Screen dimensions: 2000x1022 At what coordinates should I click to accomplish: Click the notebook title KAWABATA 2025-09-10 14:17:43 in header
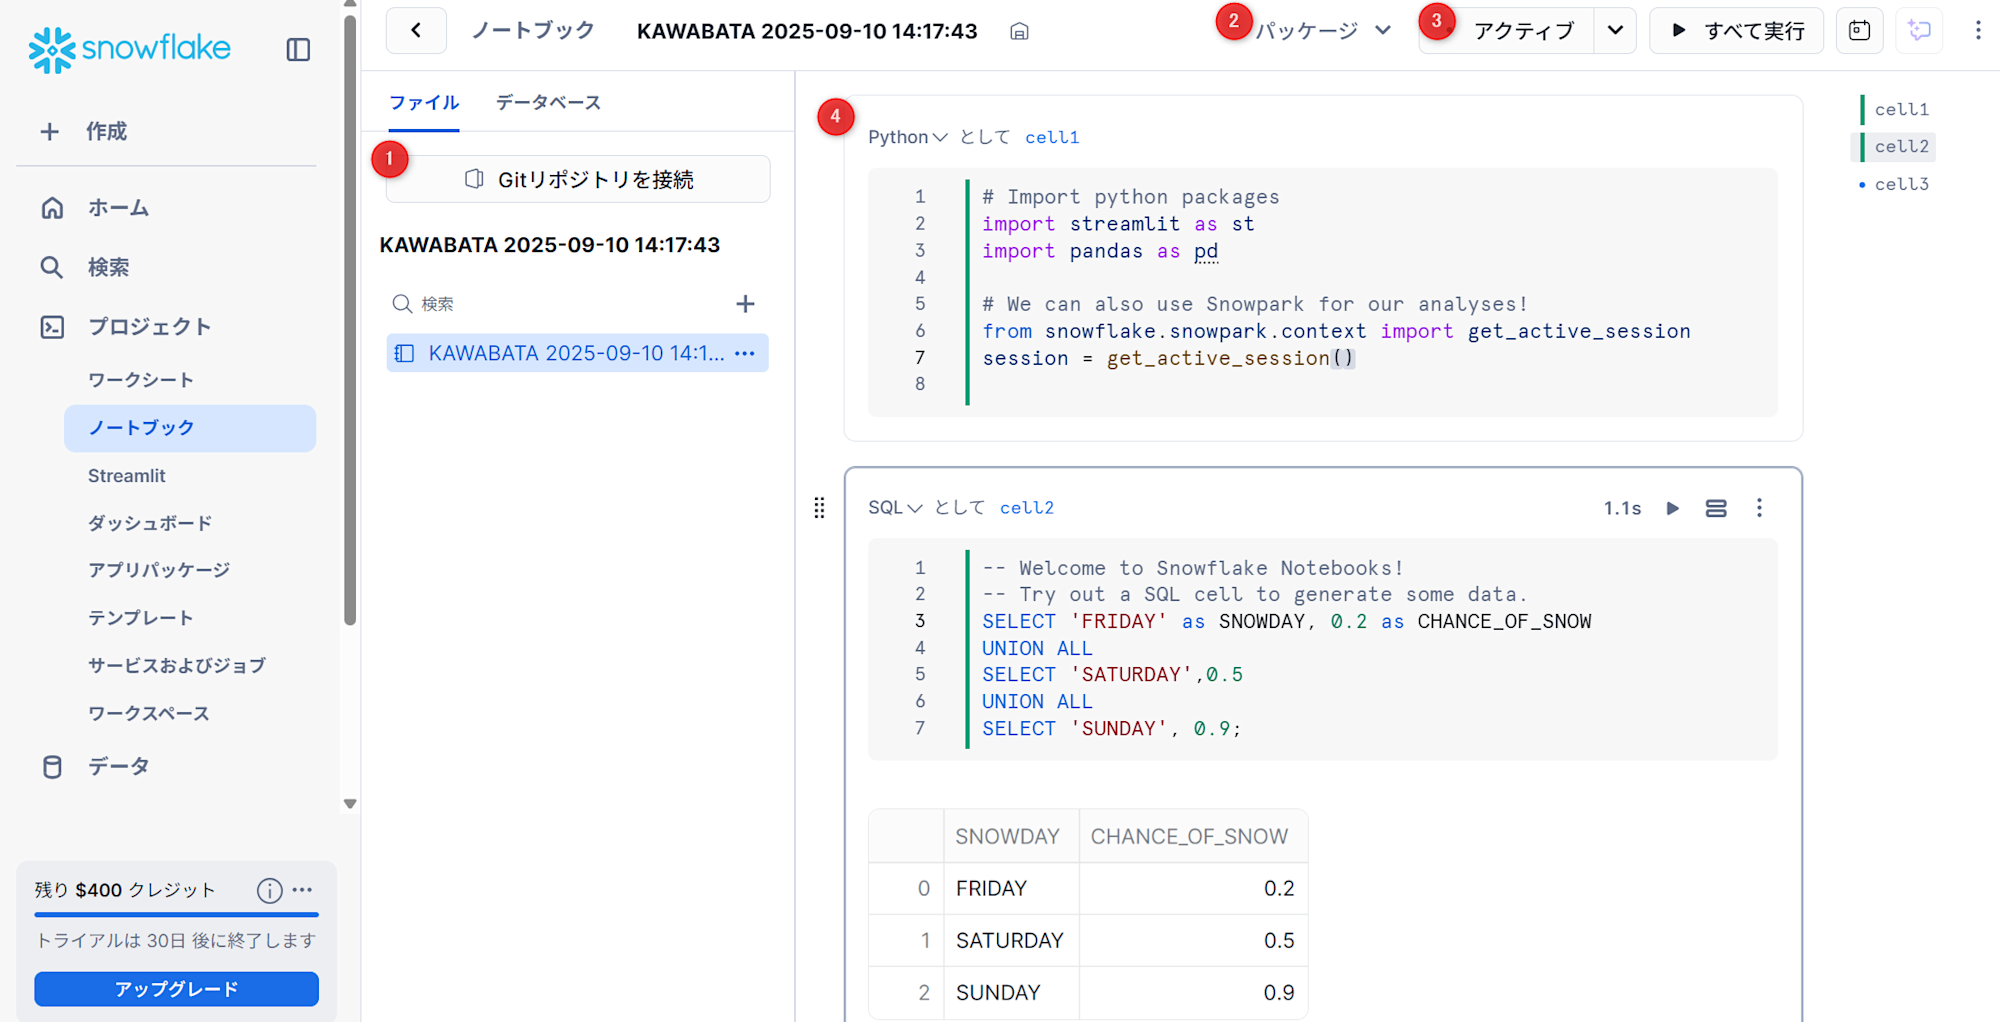[807, 31]
